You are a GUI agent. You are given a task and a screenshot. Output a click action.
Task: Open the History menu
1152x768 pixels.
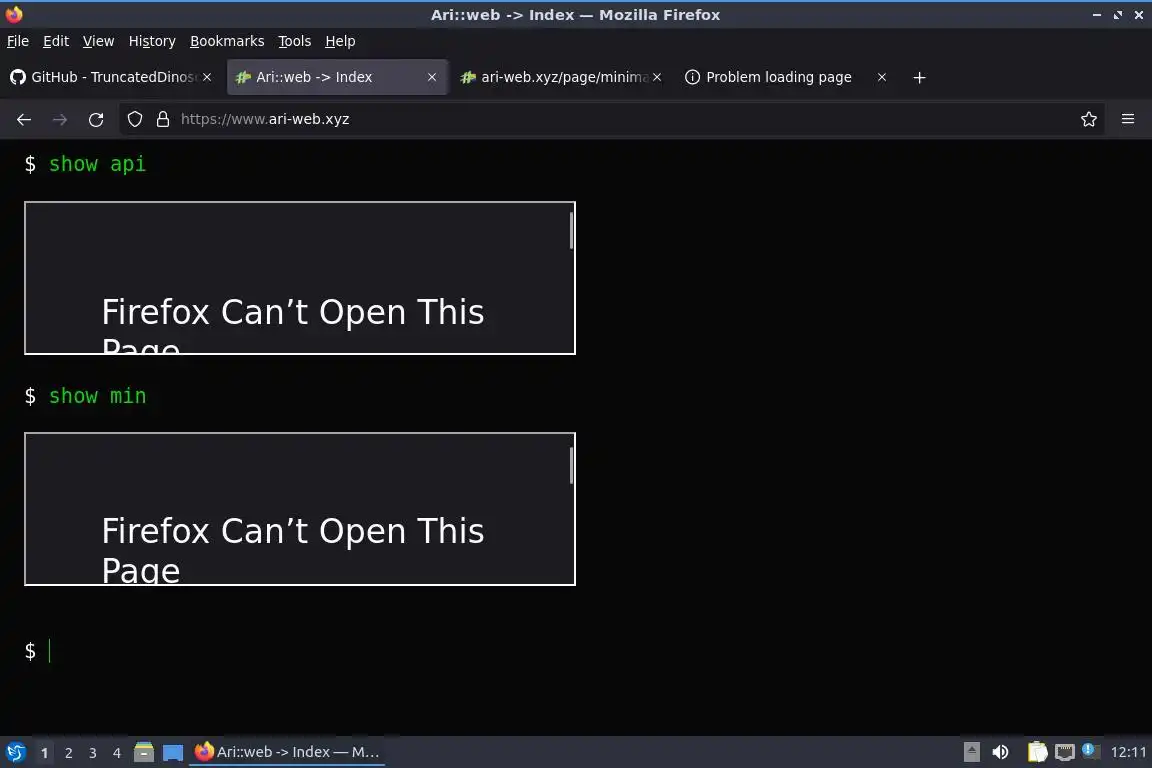coord(152,41)
